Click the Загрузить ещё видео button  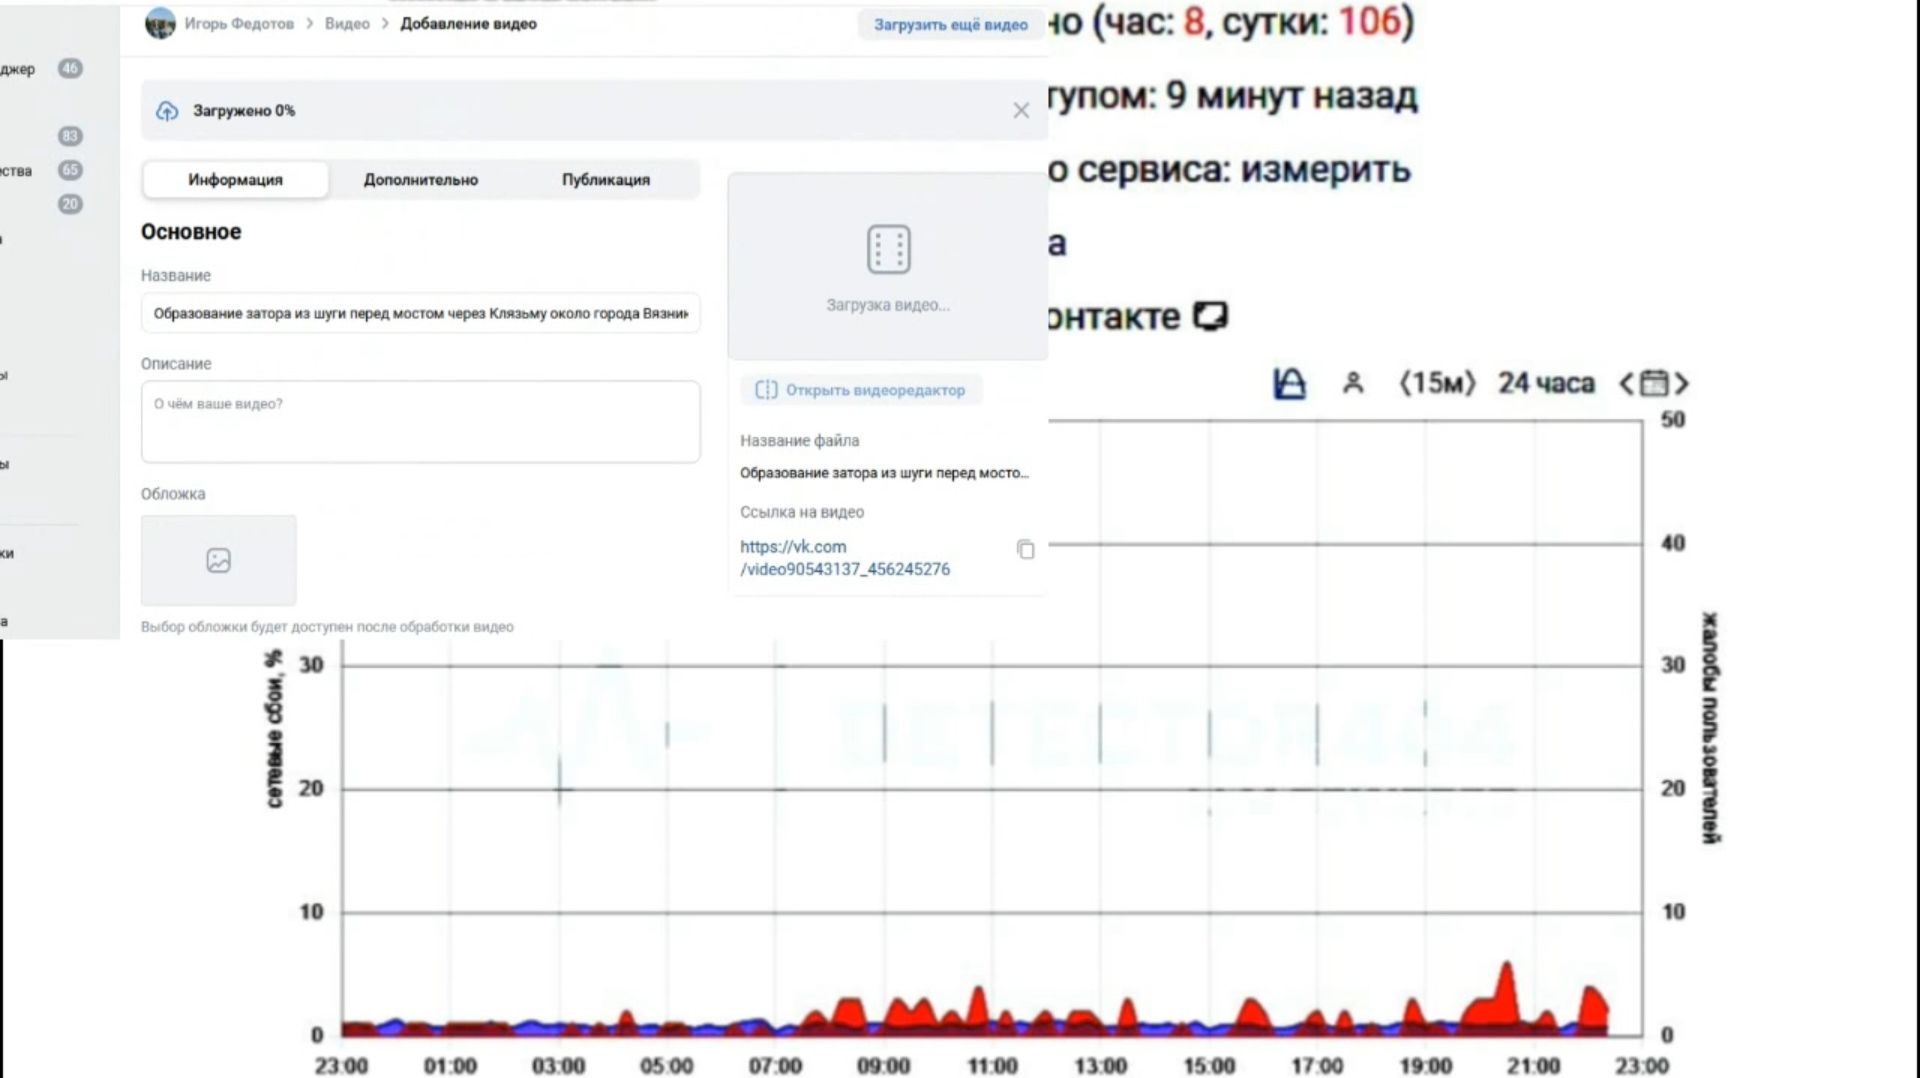point(949,24)
